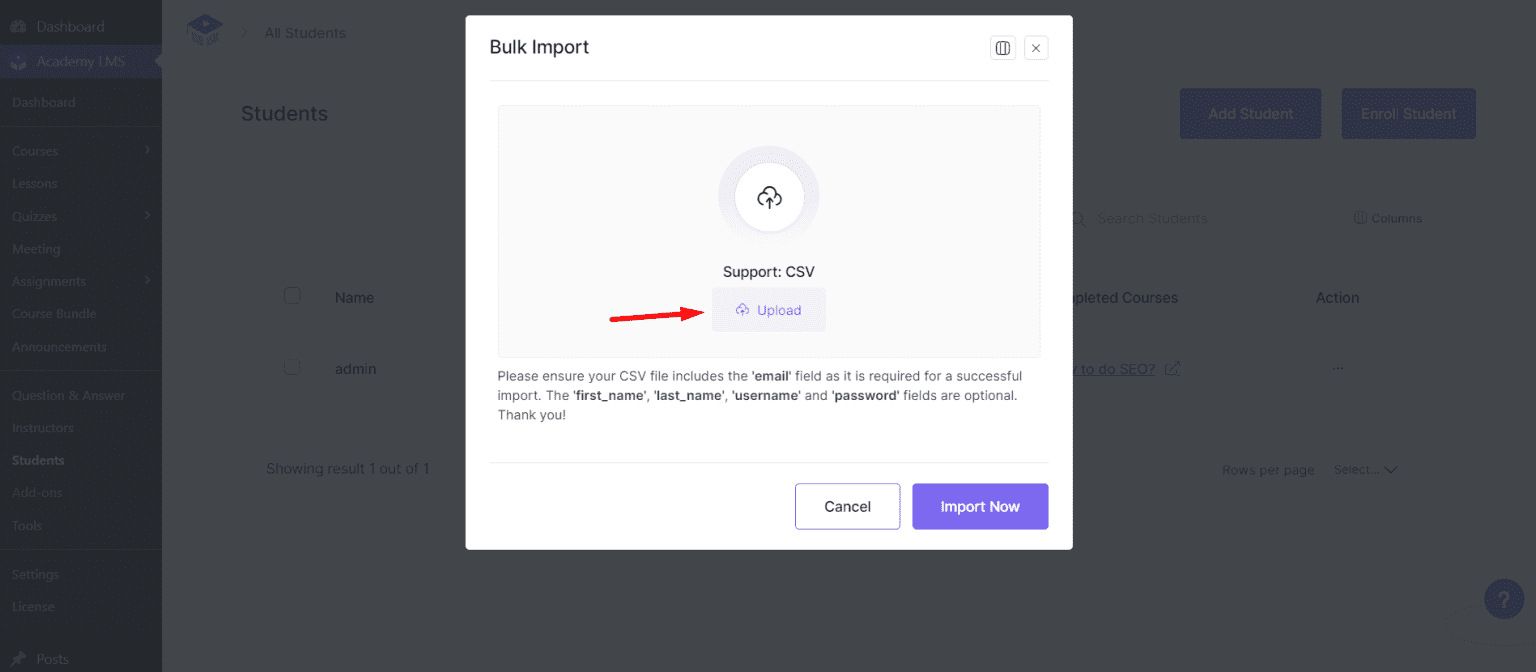The width and height of the screenshot is (1536, 672).
Task: Click the external link icon beside 'to do SEO?'
Action: pos(1171,368)
